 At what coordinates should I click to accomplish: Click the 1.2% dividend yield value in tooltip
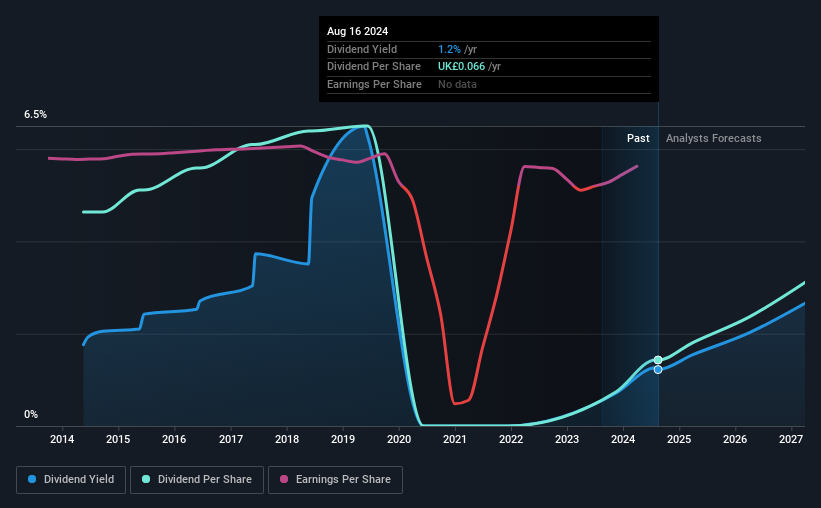click(x=449, y=49)
